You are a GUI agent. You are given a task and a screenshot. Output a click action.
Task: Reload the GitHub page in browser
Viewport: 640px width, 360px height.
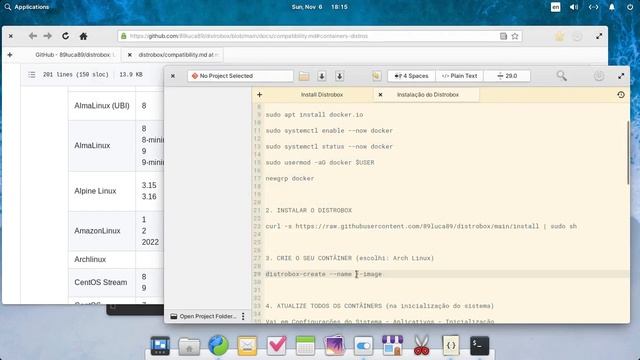65,36
